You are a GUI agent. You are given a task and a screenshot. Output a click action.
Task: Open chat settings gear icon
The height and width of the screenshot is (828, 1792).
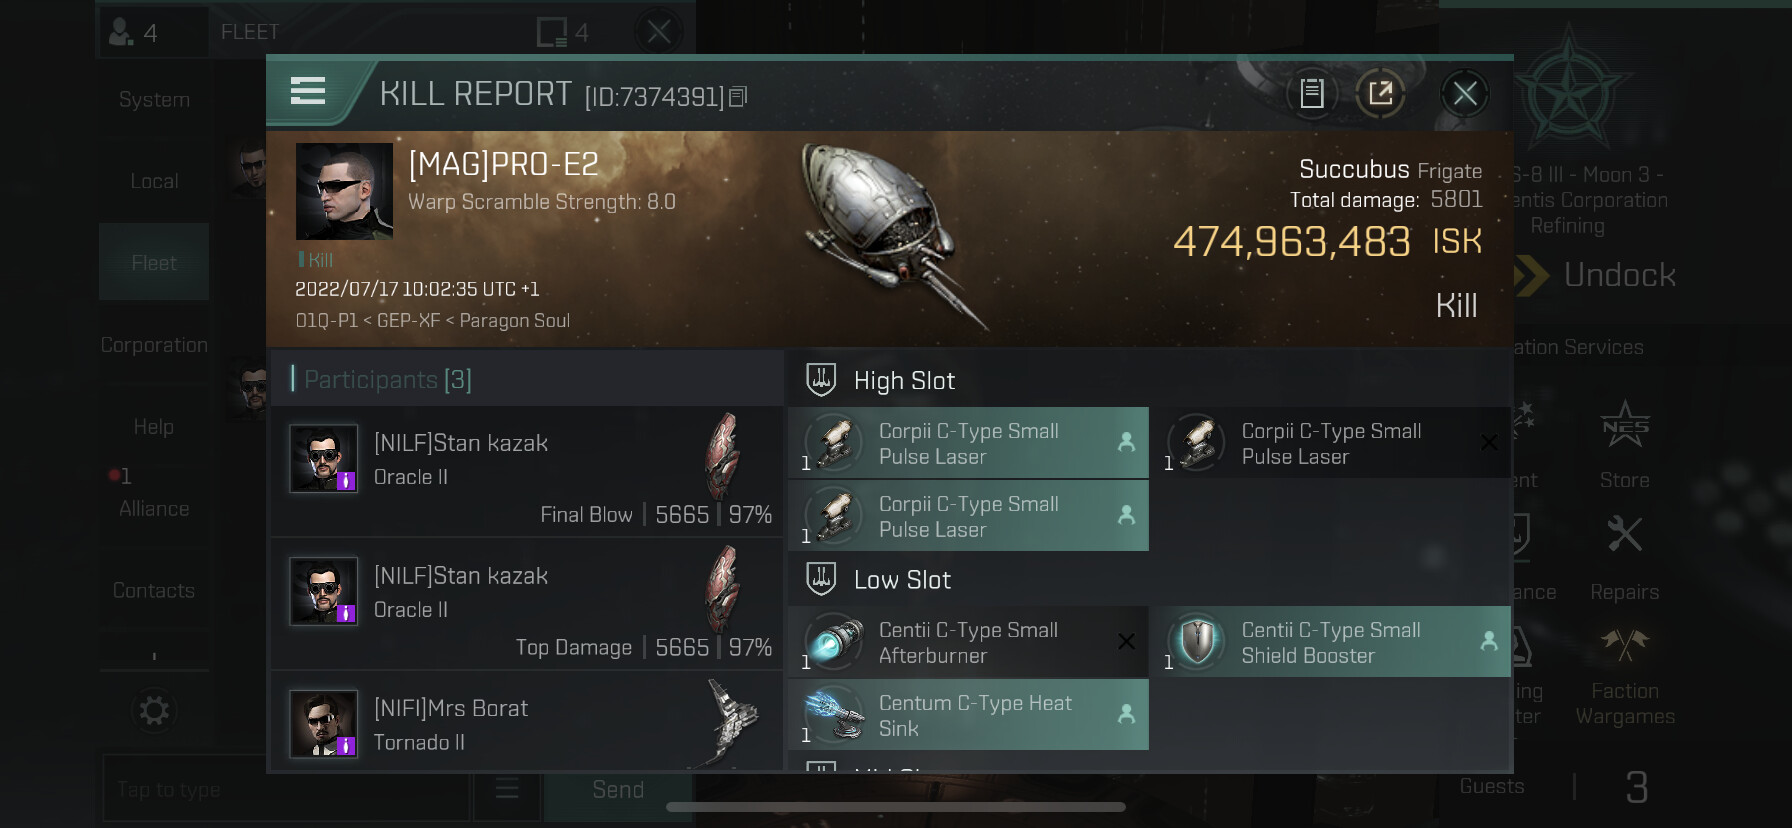coord(154,711)
